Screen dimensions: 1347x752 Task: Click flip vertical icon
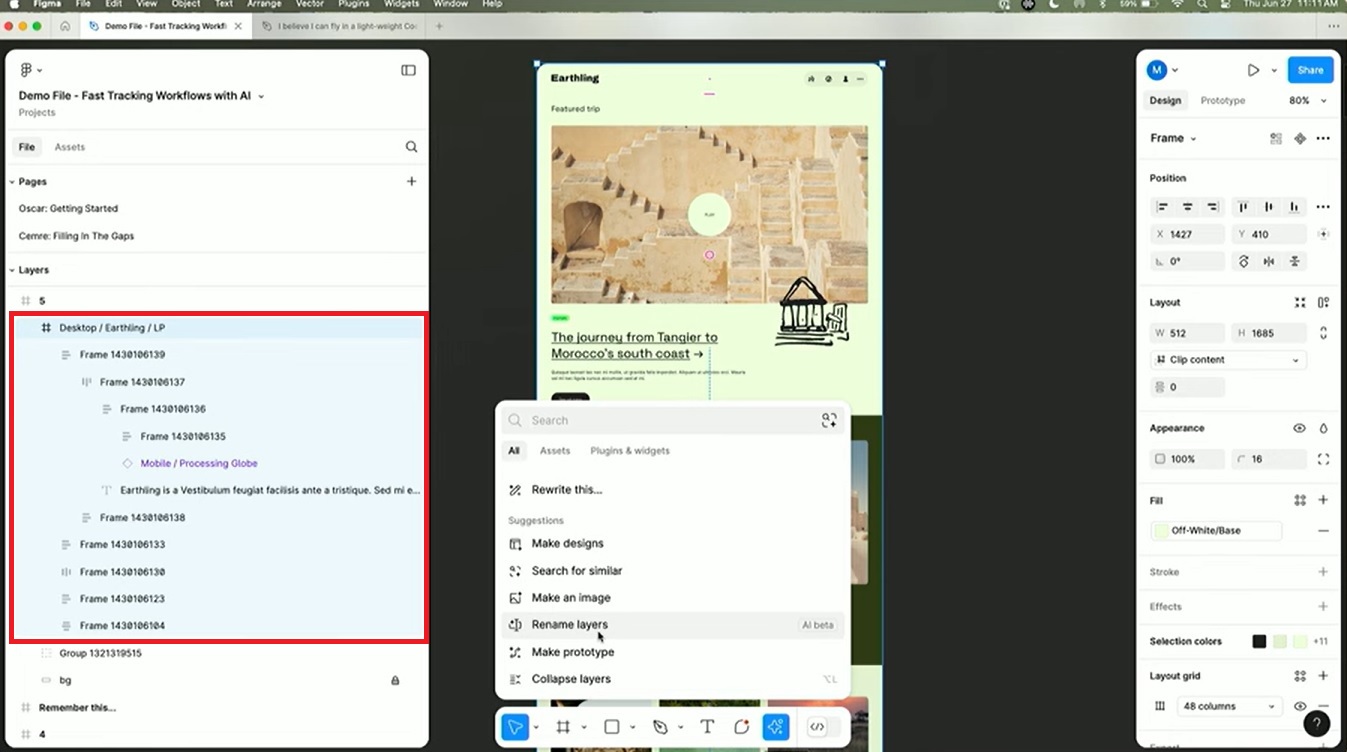[1294, 261]
